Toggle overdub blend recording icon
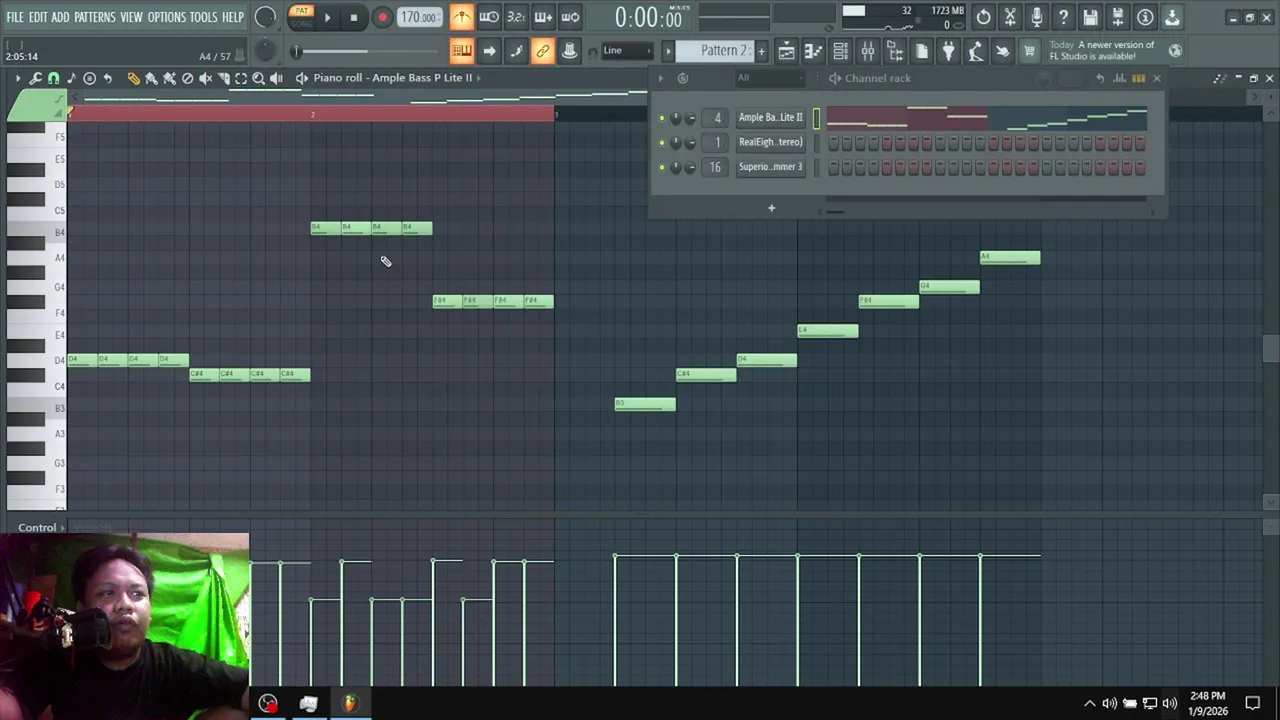Image resolution: width=1280 pixels, height=720 pixels. click(543, 17)
